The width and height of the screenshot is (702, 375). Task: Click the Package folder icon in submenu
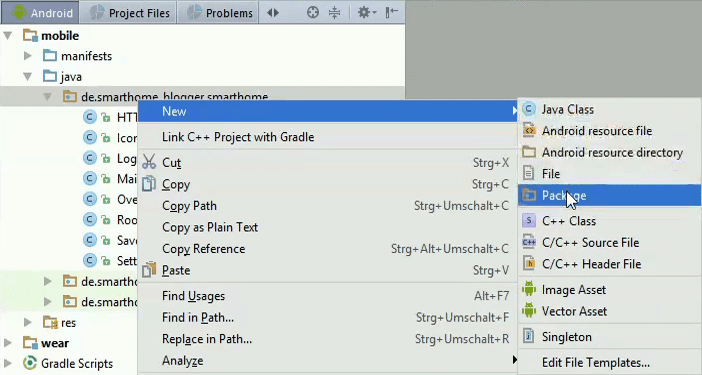(x=529, y=195)
